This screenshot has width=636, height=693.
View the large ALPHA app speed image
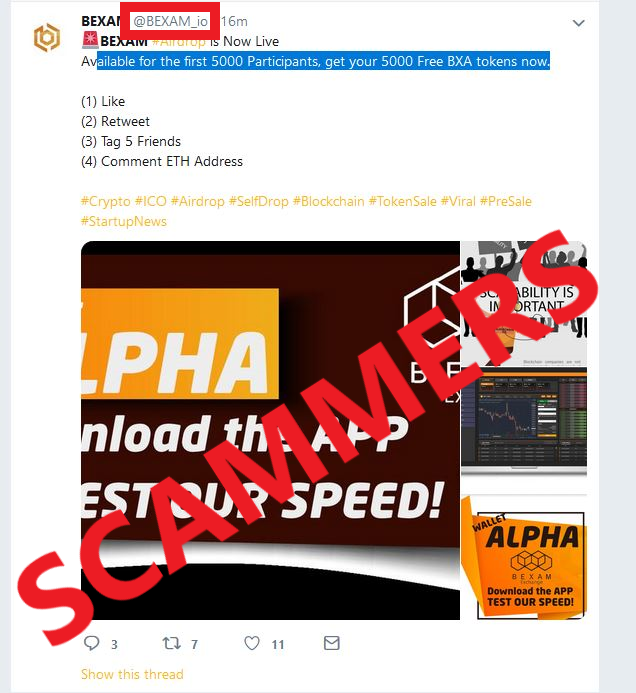pos(270,430)
